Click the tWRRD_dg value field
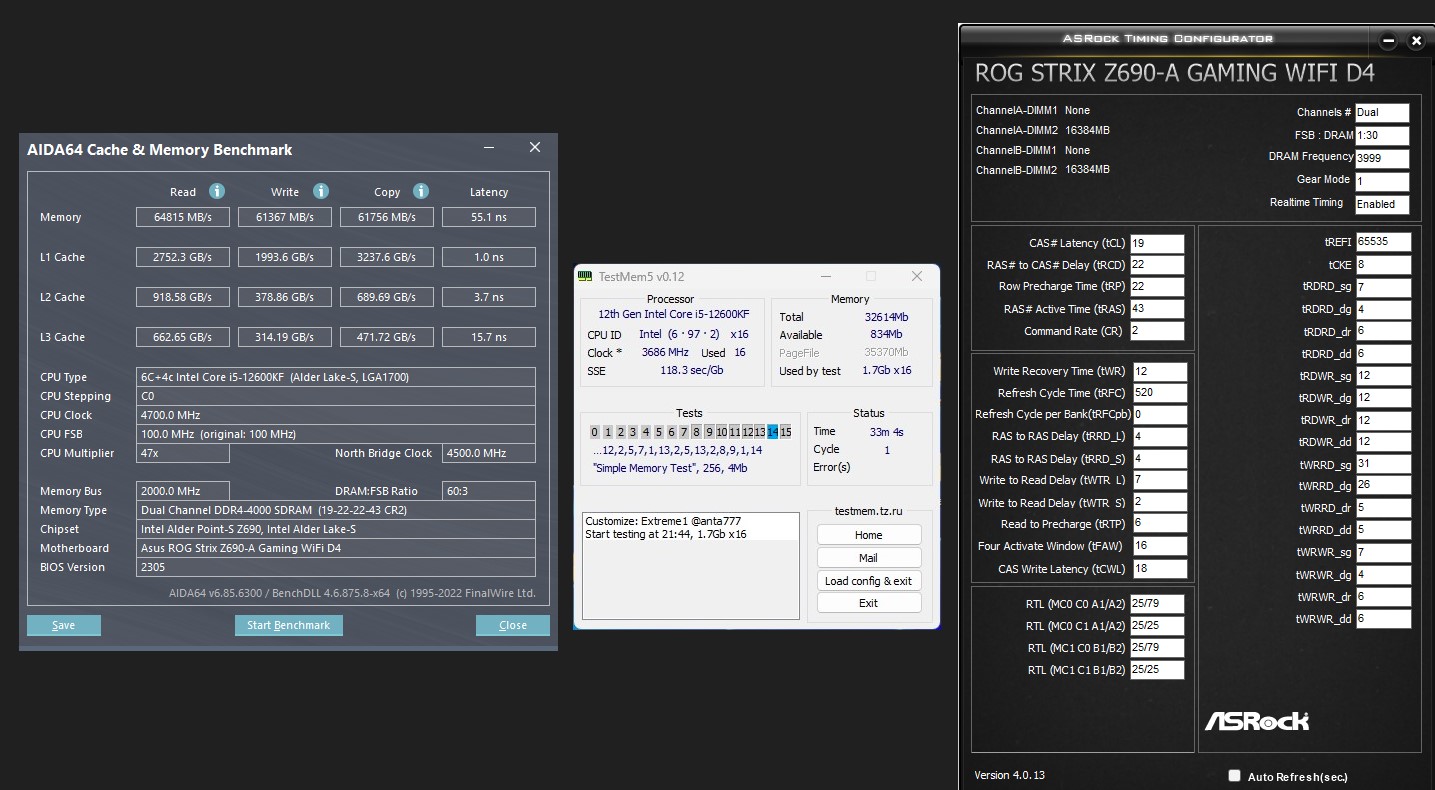Screen dimensions: 1435x790 tap(1383, 486)
